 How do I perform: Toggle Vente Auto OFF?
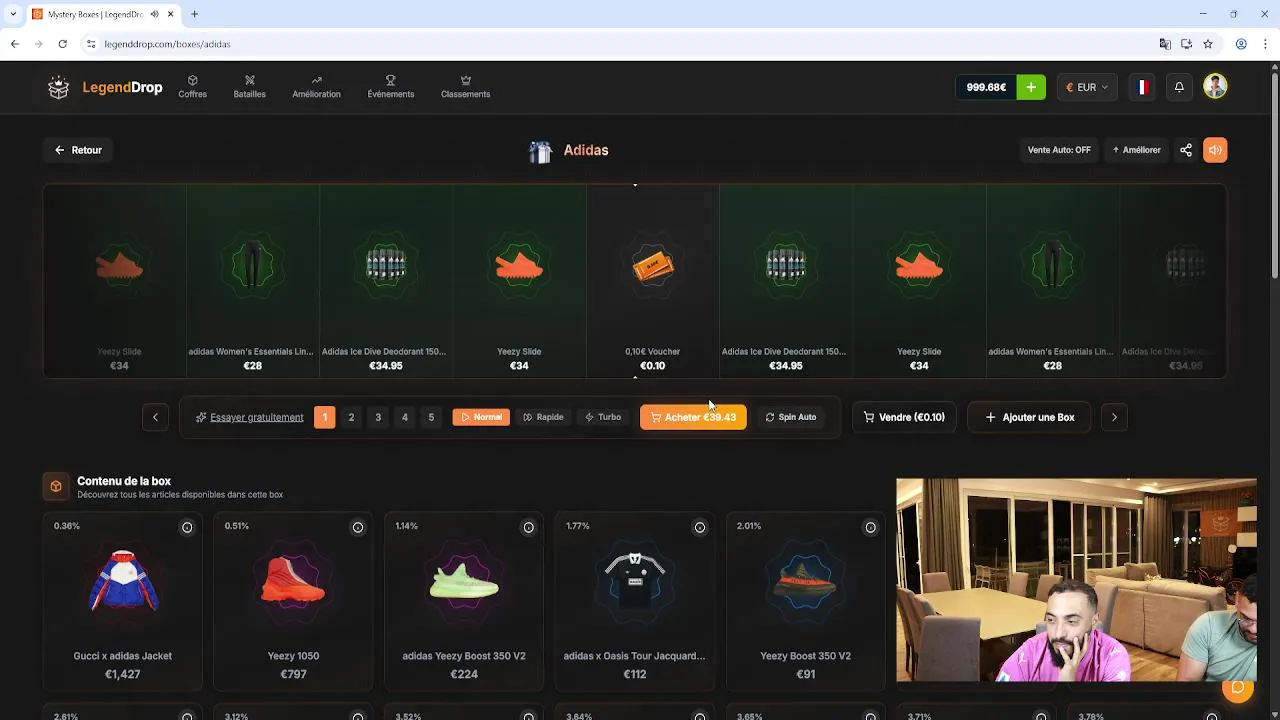1059,150
